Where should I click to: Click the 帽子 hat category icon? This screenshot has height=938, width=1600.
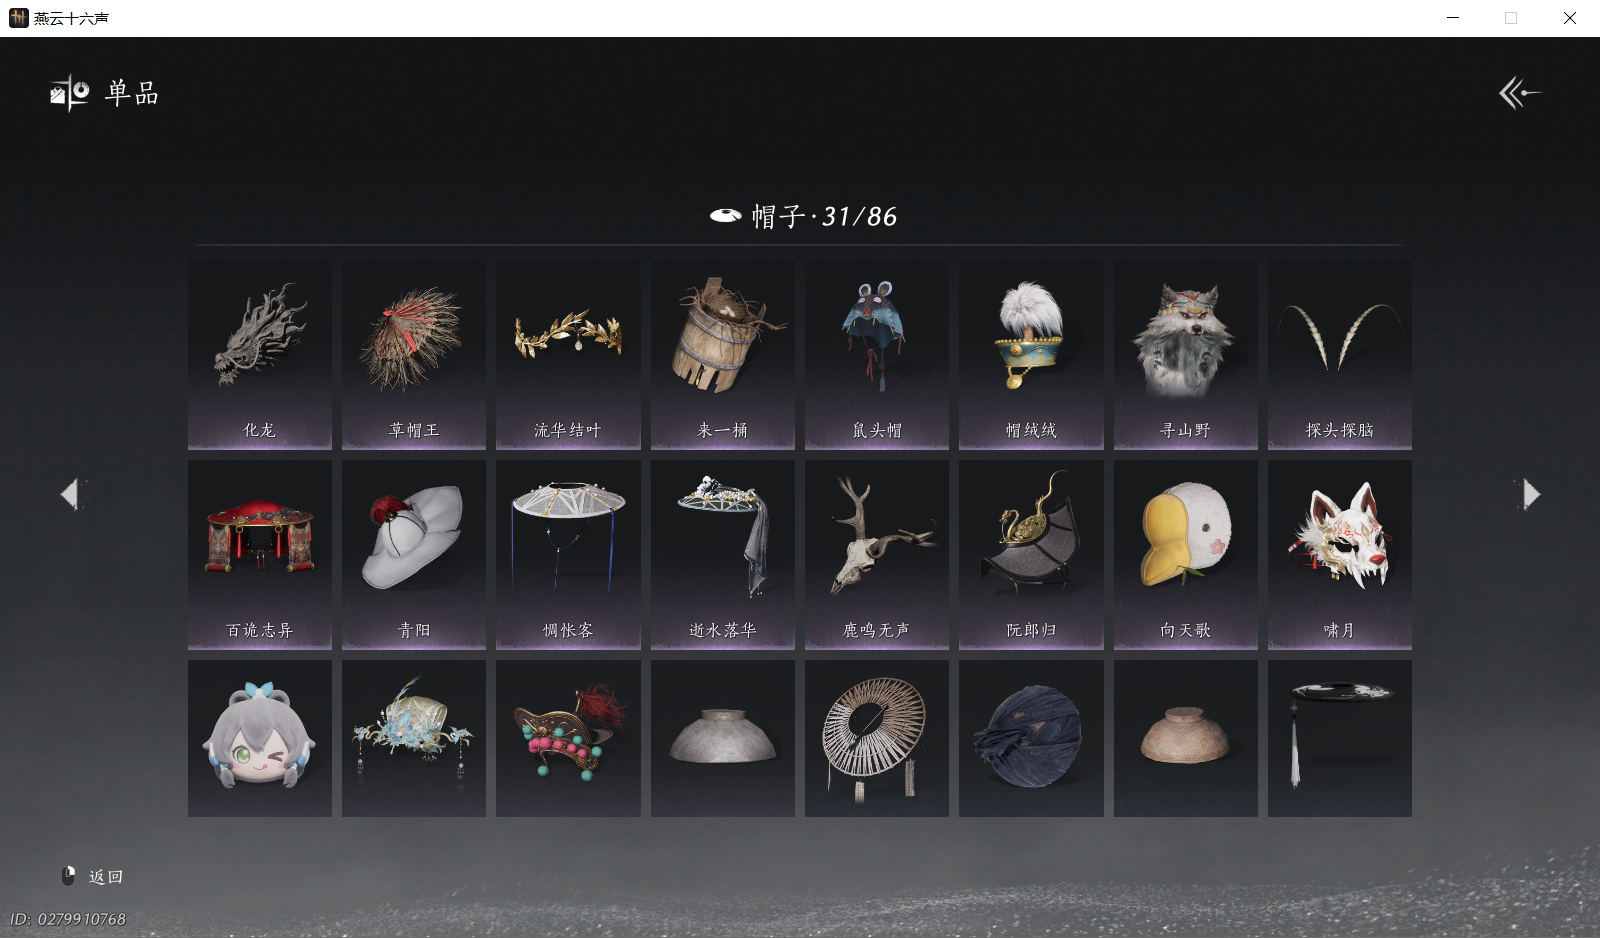(725, 215)
